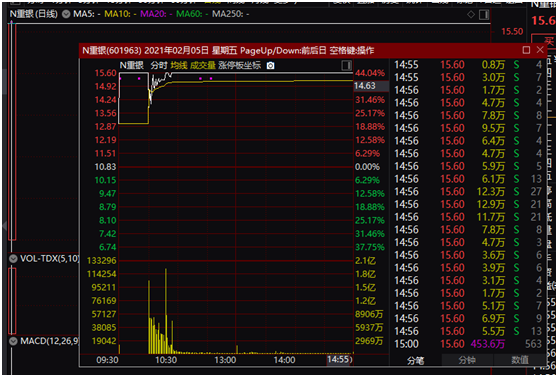
Task: Select the 分时 chart mode label
Action: (159, 66)
